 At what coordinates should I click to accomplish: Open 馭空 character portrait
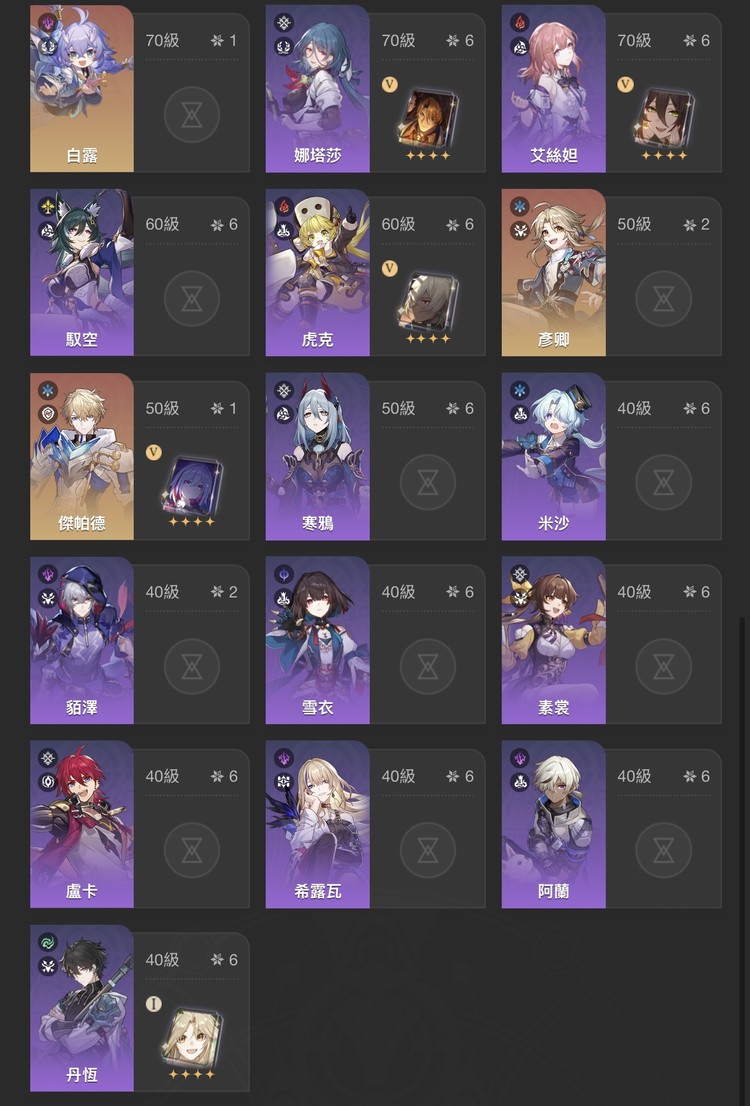pos(82,272)
